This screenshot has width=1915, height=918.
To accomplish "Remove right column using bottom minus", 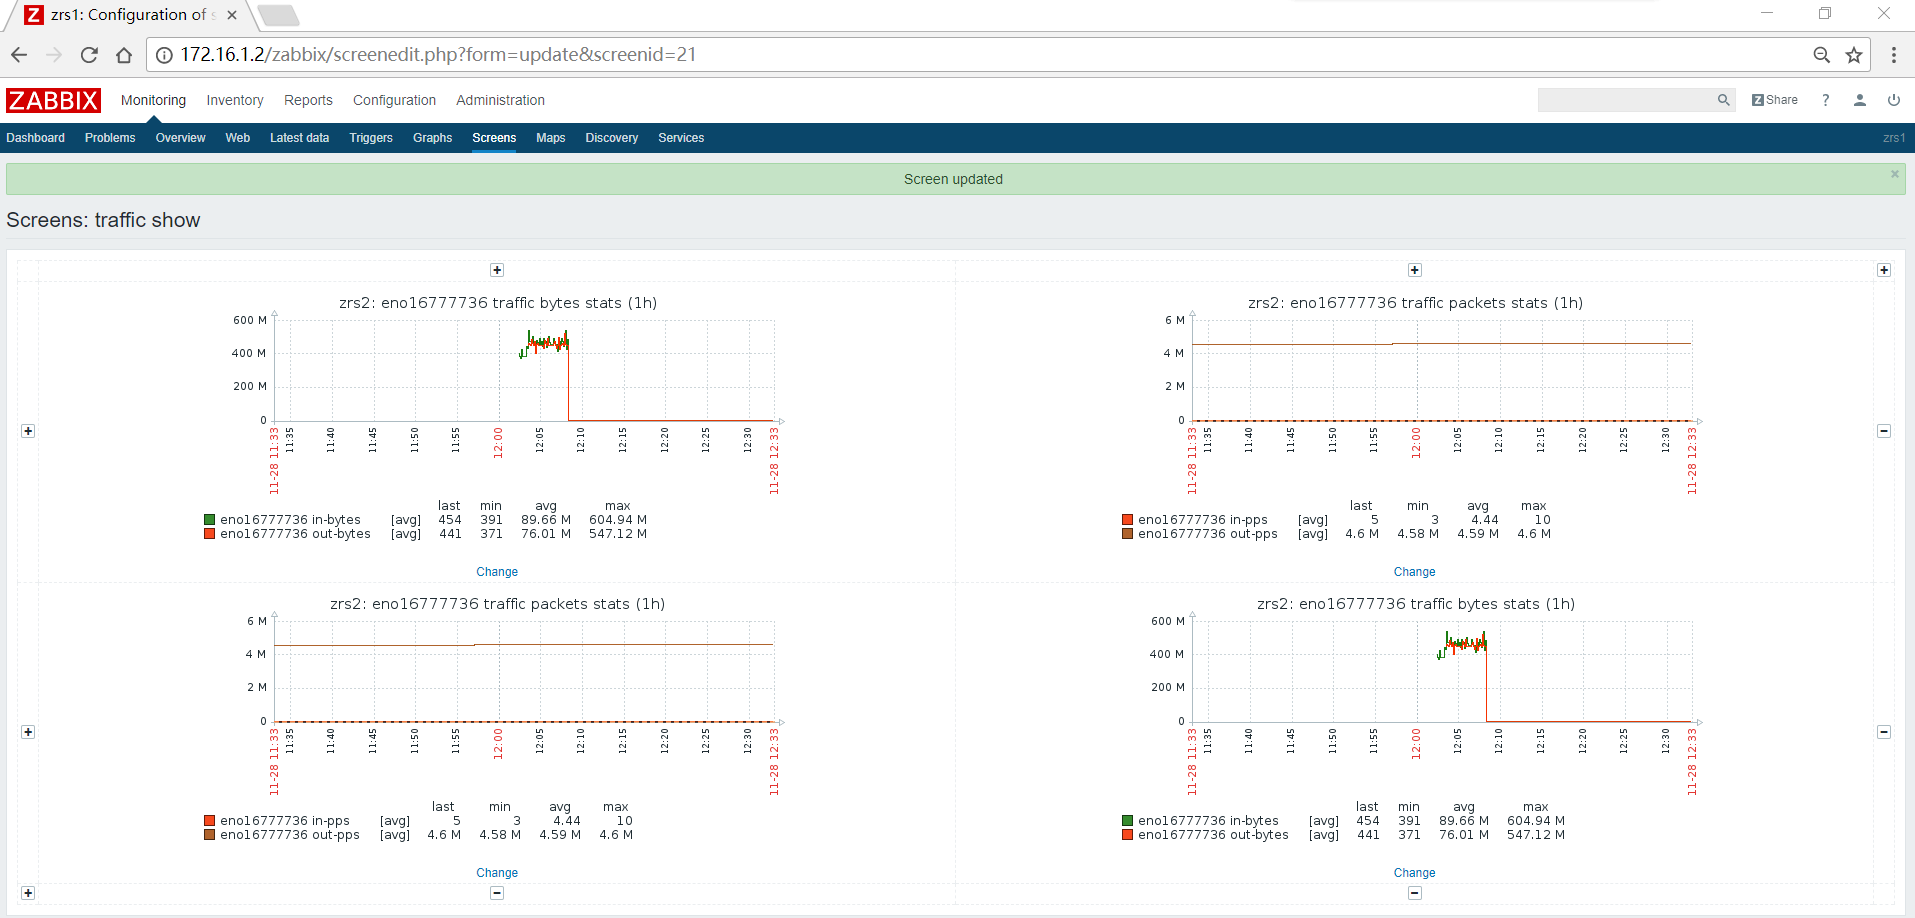I will [x=1415, y=893].
